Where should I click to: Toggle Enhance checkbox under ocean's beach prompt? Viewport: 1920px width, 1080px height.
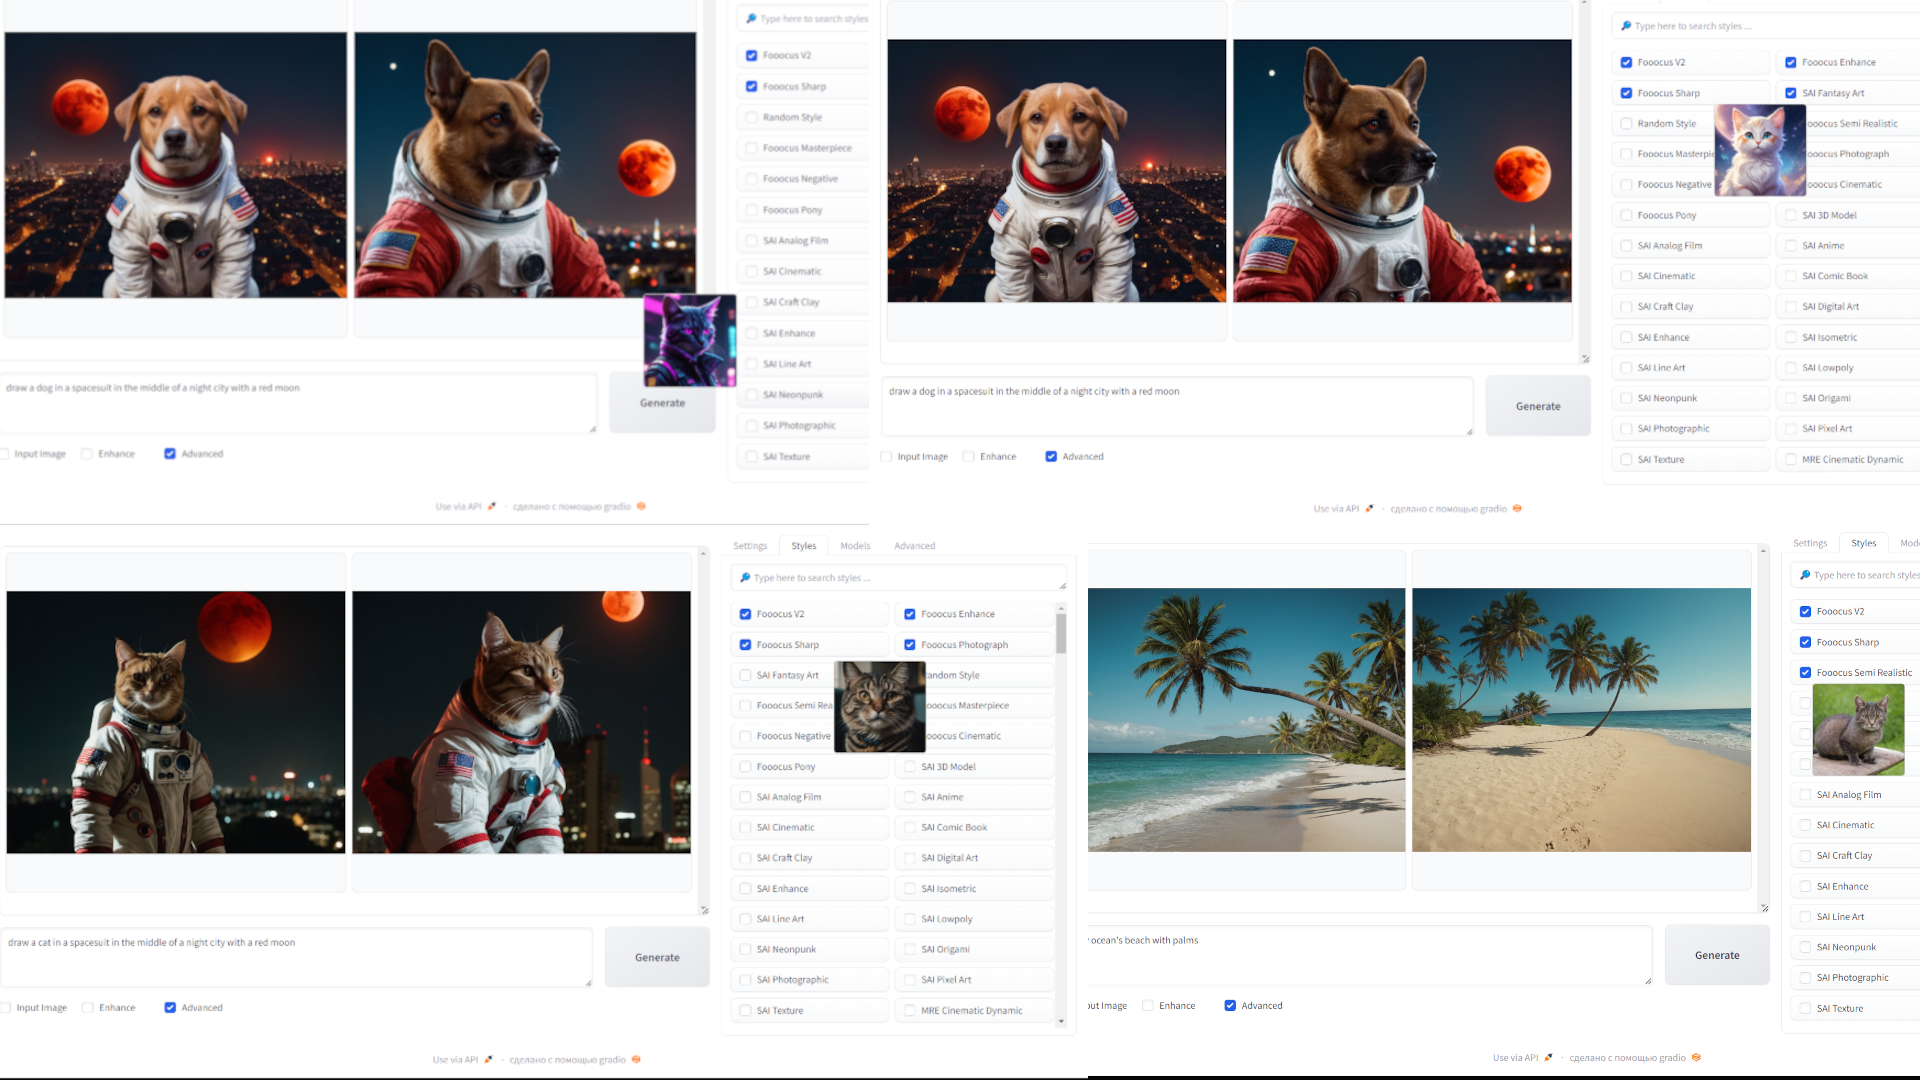[1148, 1006]
